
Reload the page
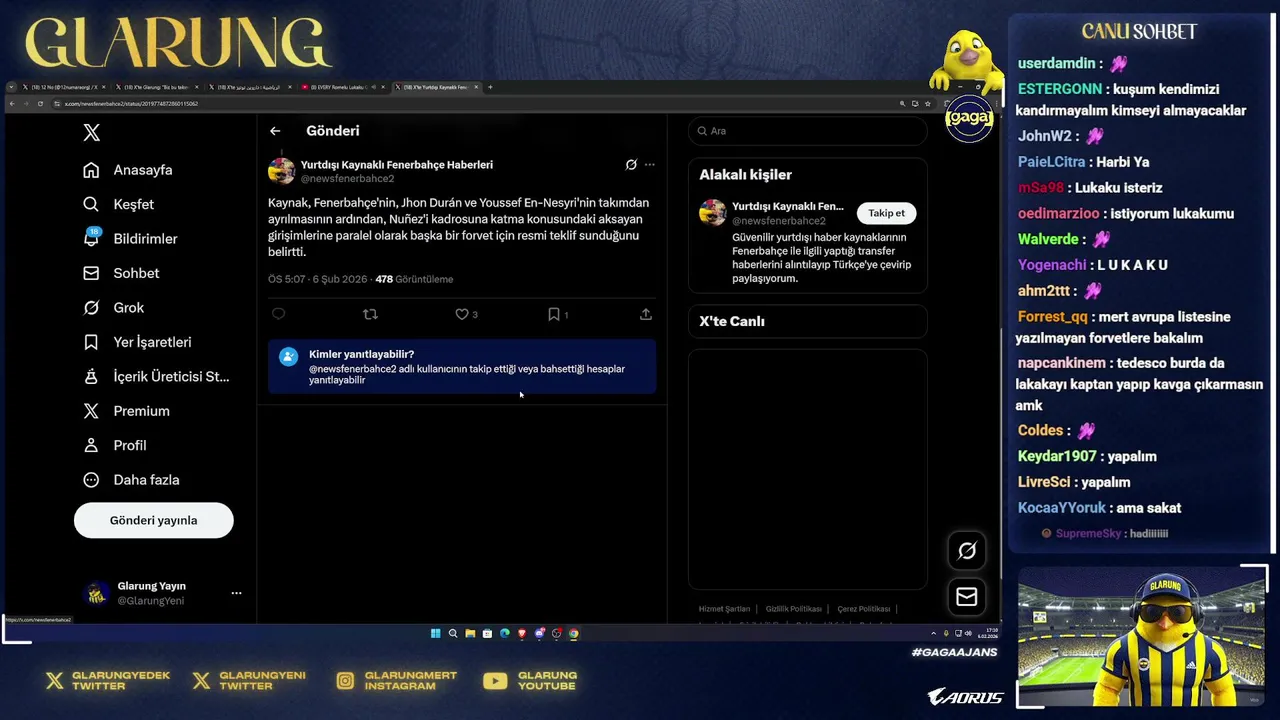41,103
